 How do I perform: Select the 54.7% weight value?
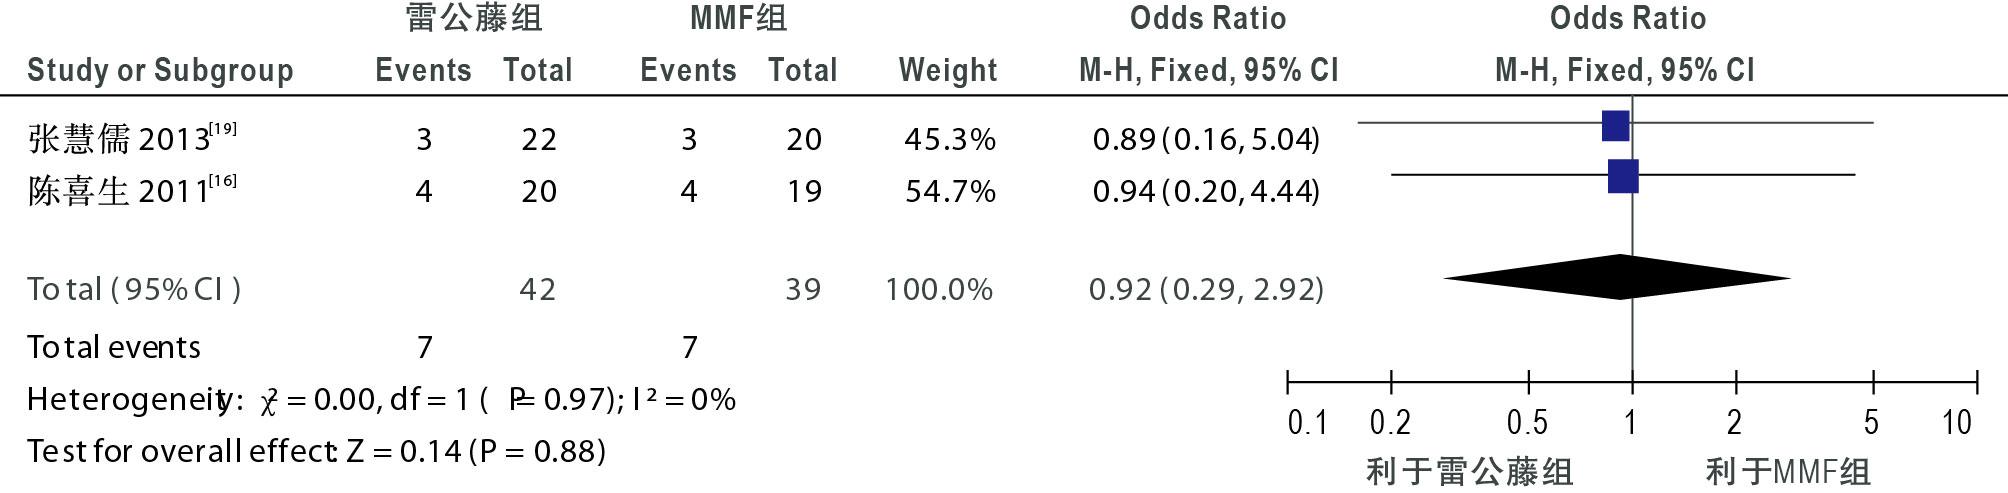[950, 191]
